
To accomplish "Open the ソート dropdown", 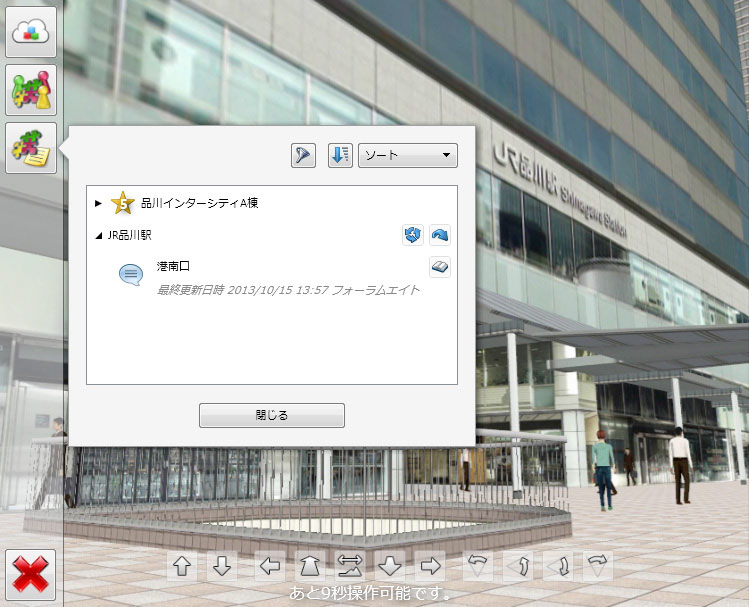I will tap(407, 155).
